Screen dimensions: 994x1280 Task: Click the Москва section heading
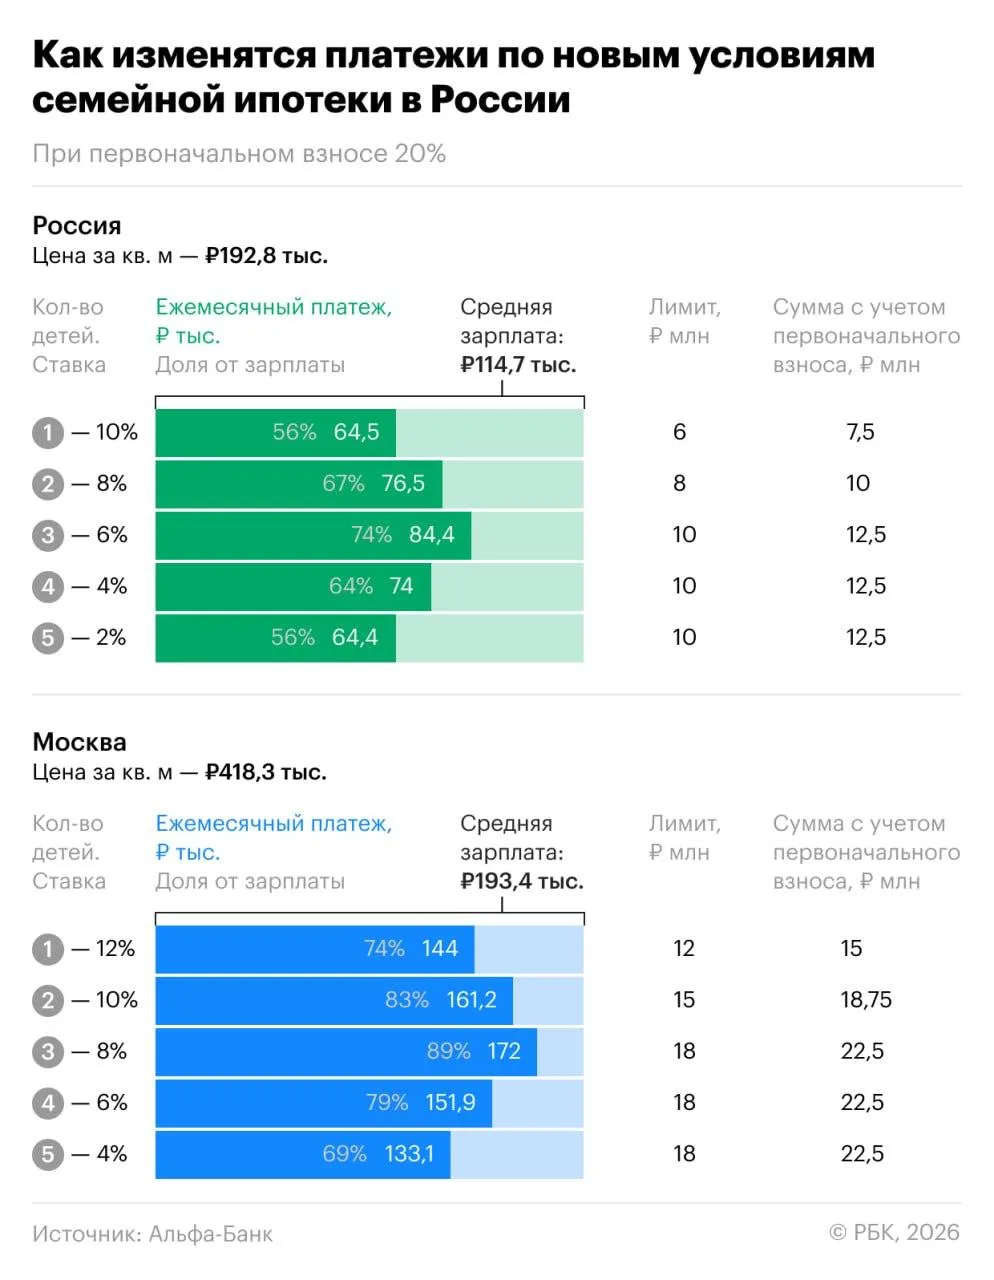(80, 742)
